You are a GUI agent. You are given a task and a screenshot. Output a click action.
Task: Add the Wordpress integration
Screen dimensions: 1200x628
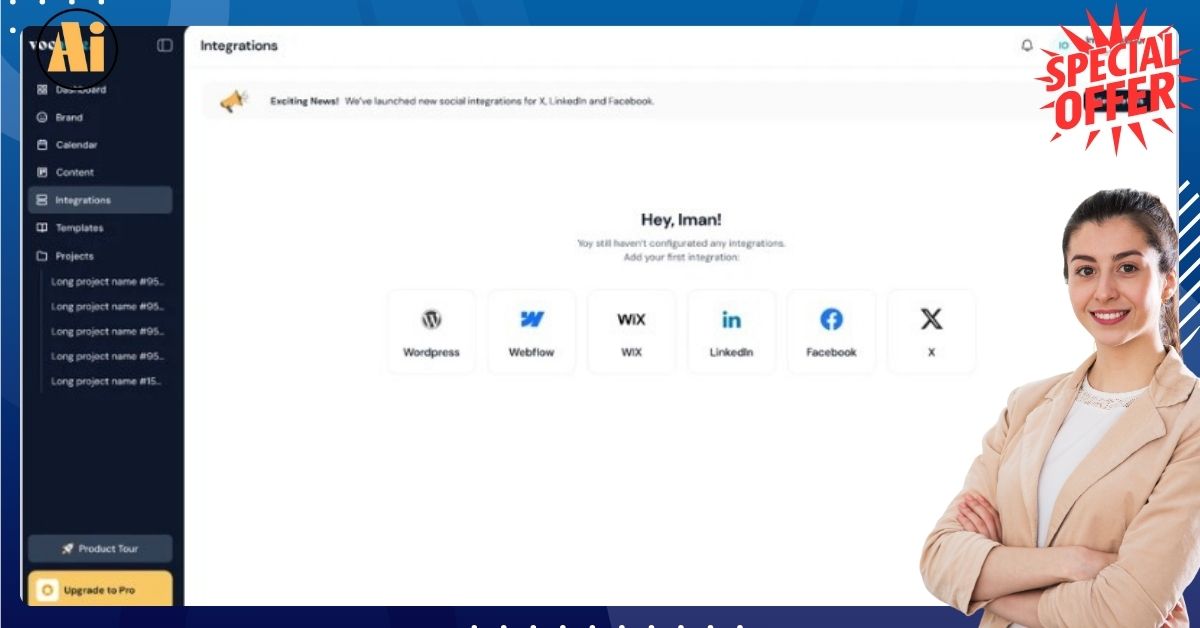click(x=431, y=331)
